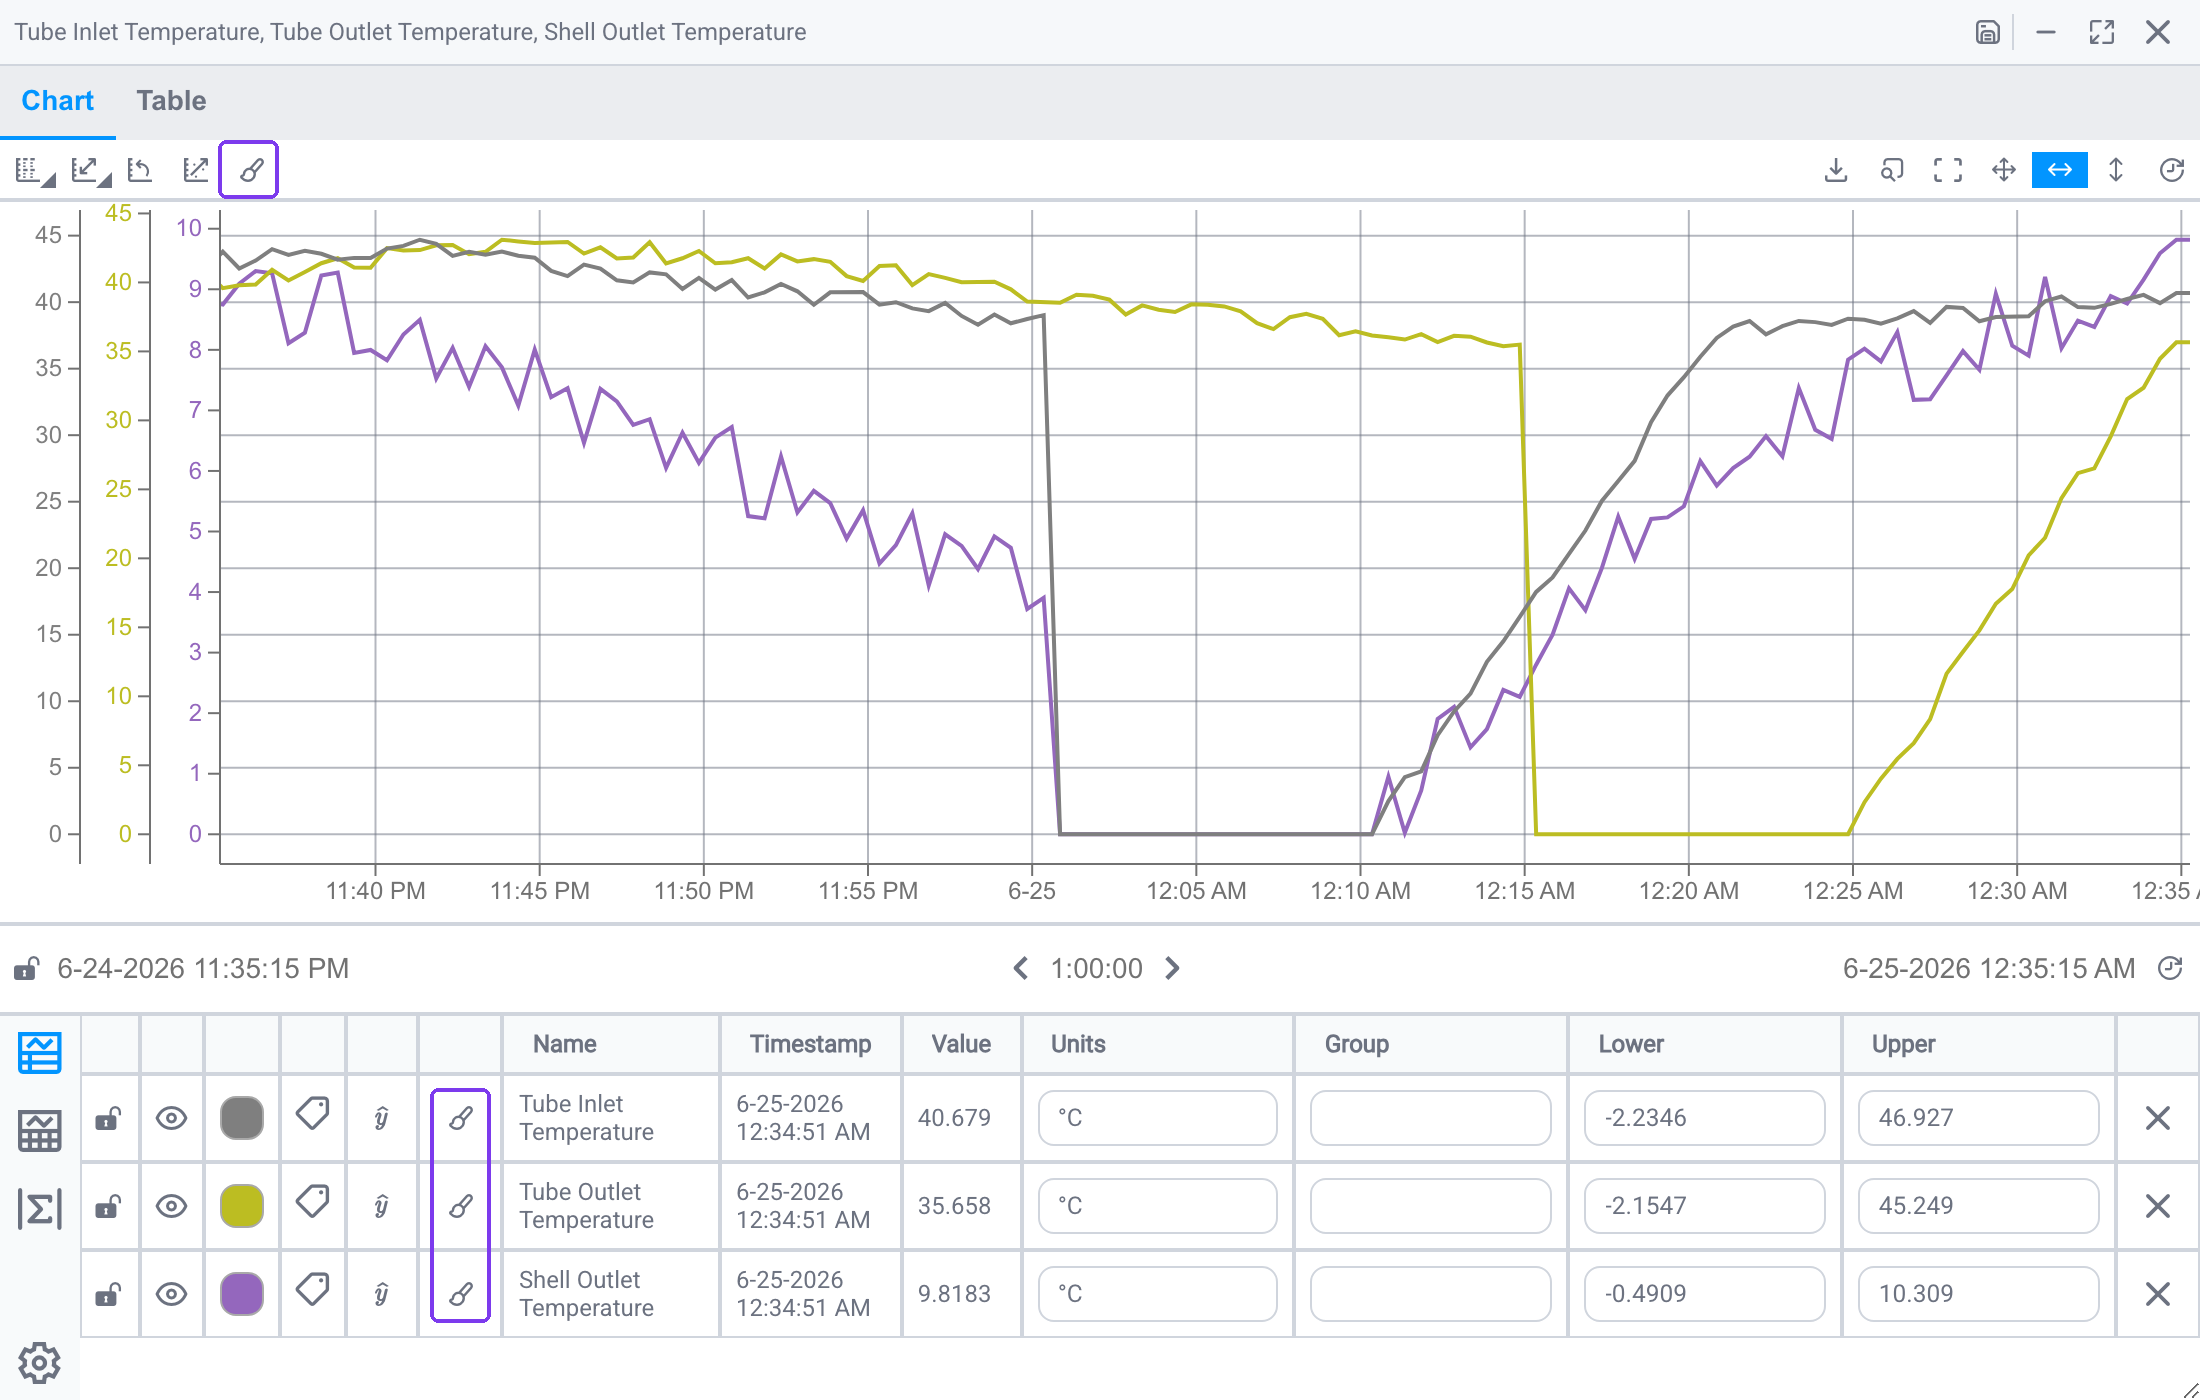Click tag icon for Tube Outlet Temperature
The width and height of the screenshot is (2200, 1400).
[313, 1201]
